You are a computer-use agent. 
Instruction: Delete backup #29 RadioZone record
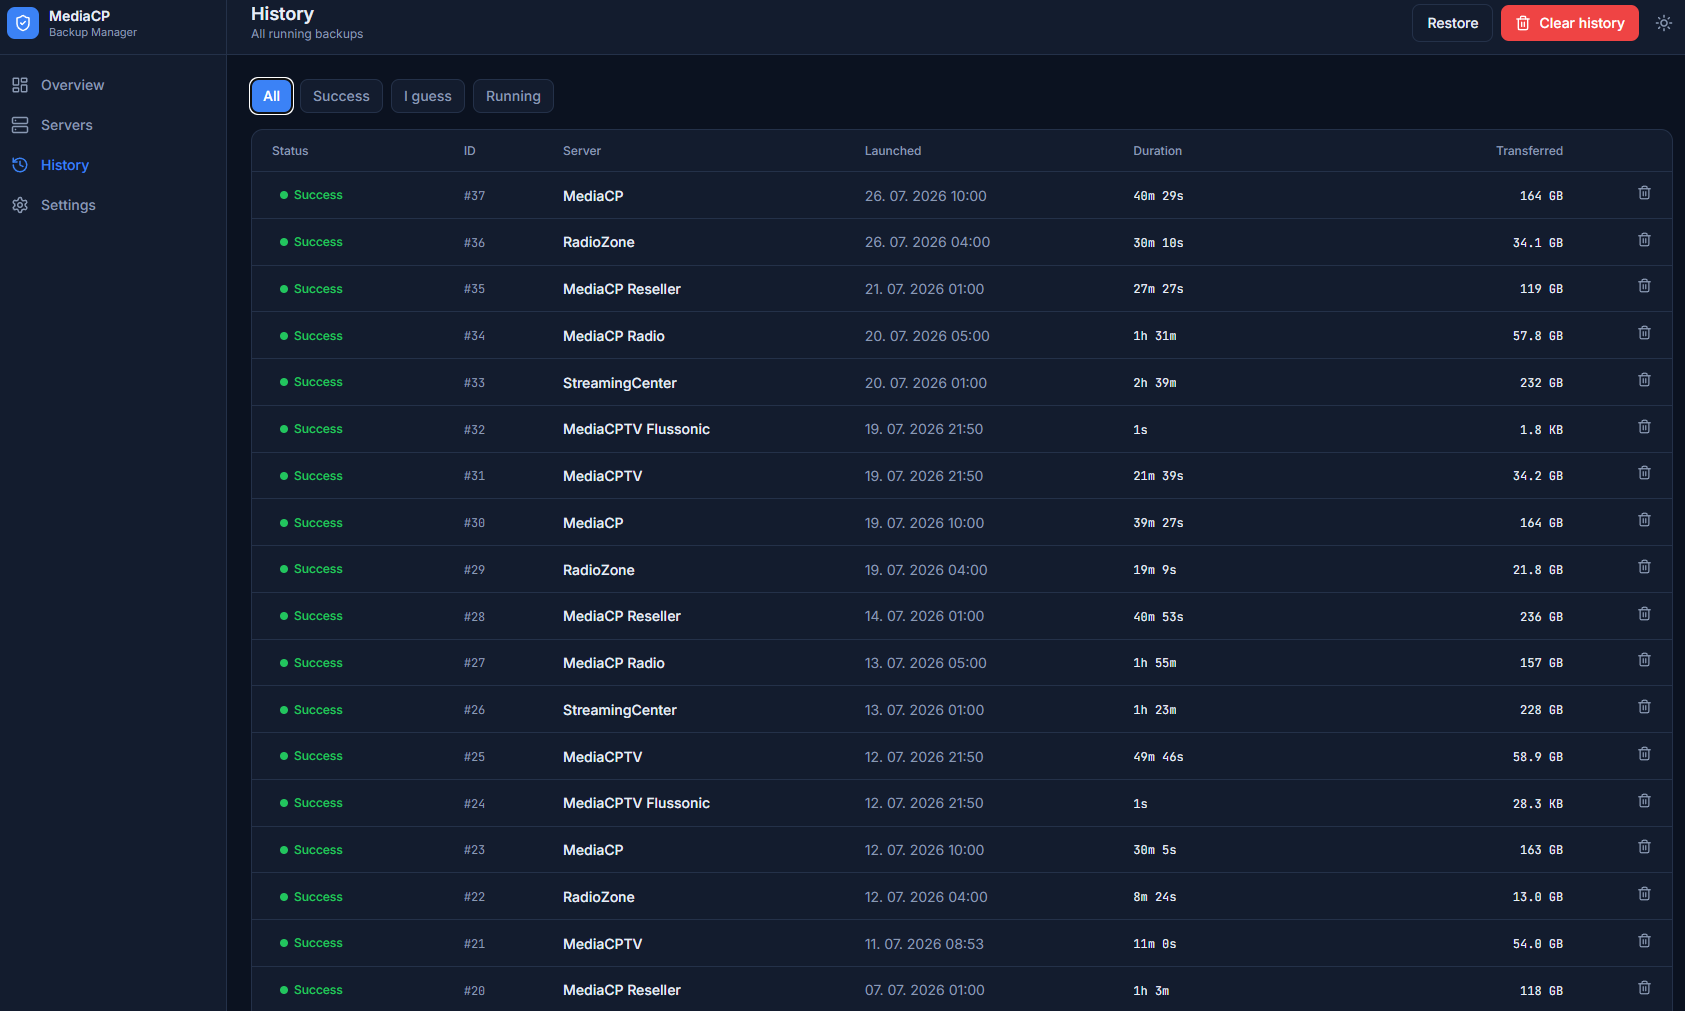[1644, 567]
